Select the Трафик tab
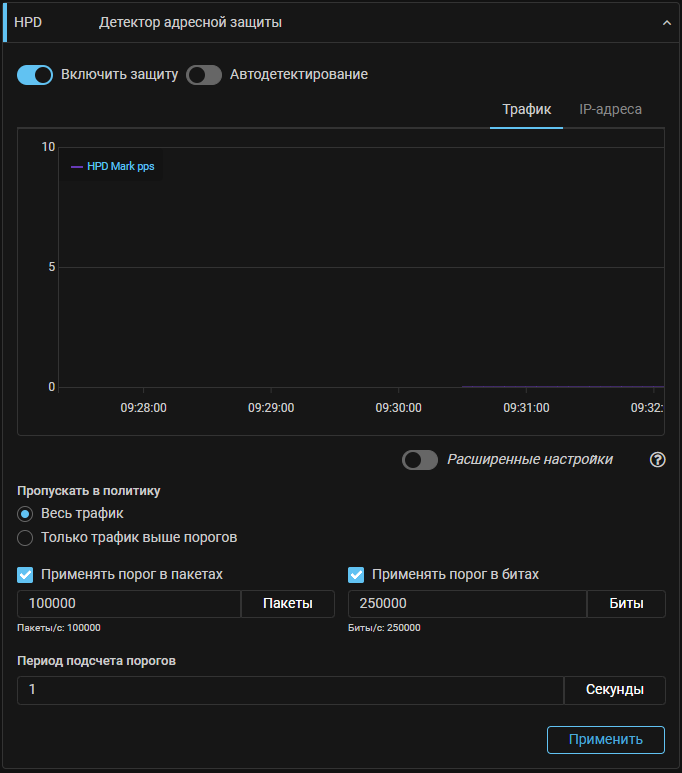 526,109
